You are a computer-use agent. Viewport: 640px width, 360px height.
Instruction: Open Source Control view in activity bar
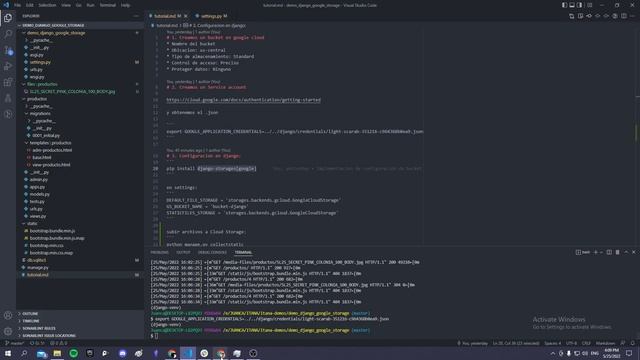coord(8,50)
